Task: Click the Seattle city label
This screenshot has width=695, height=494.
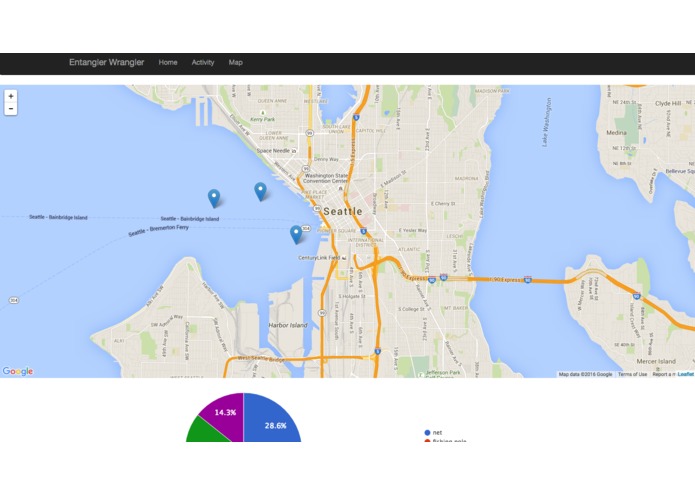Action: pos(343,211)
